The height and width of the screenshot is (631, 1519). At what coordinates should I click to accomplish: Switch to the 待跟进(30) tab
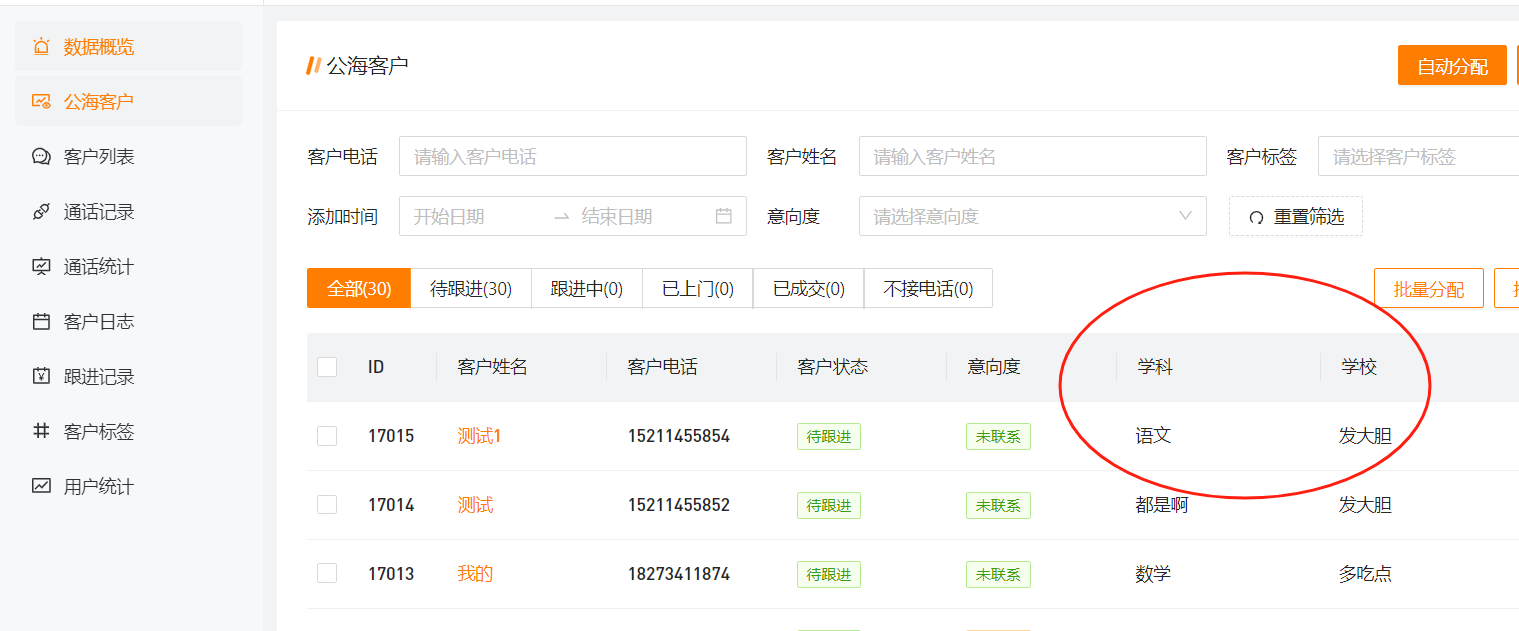471,288
